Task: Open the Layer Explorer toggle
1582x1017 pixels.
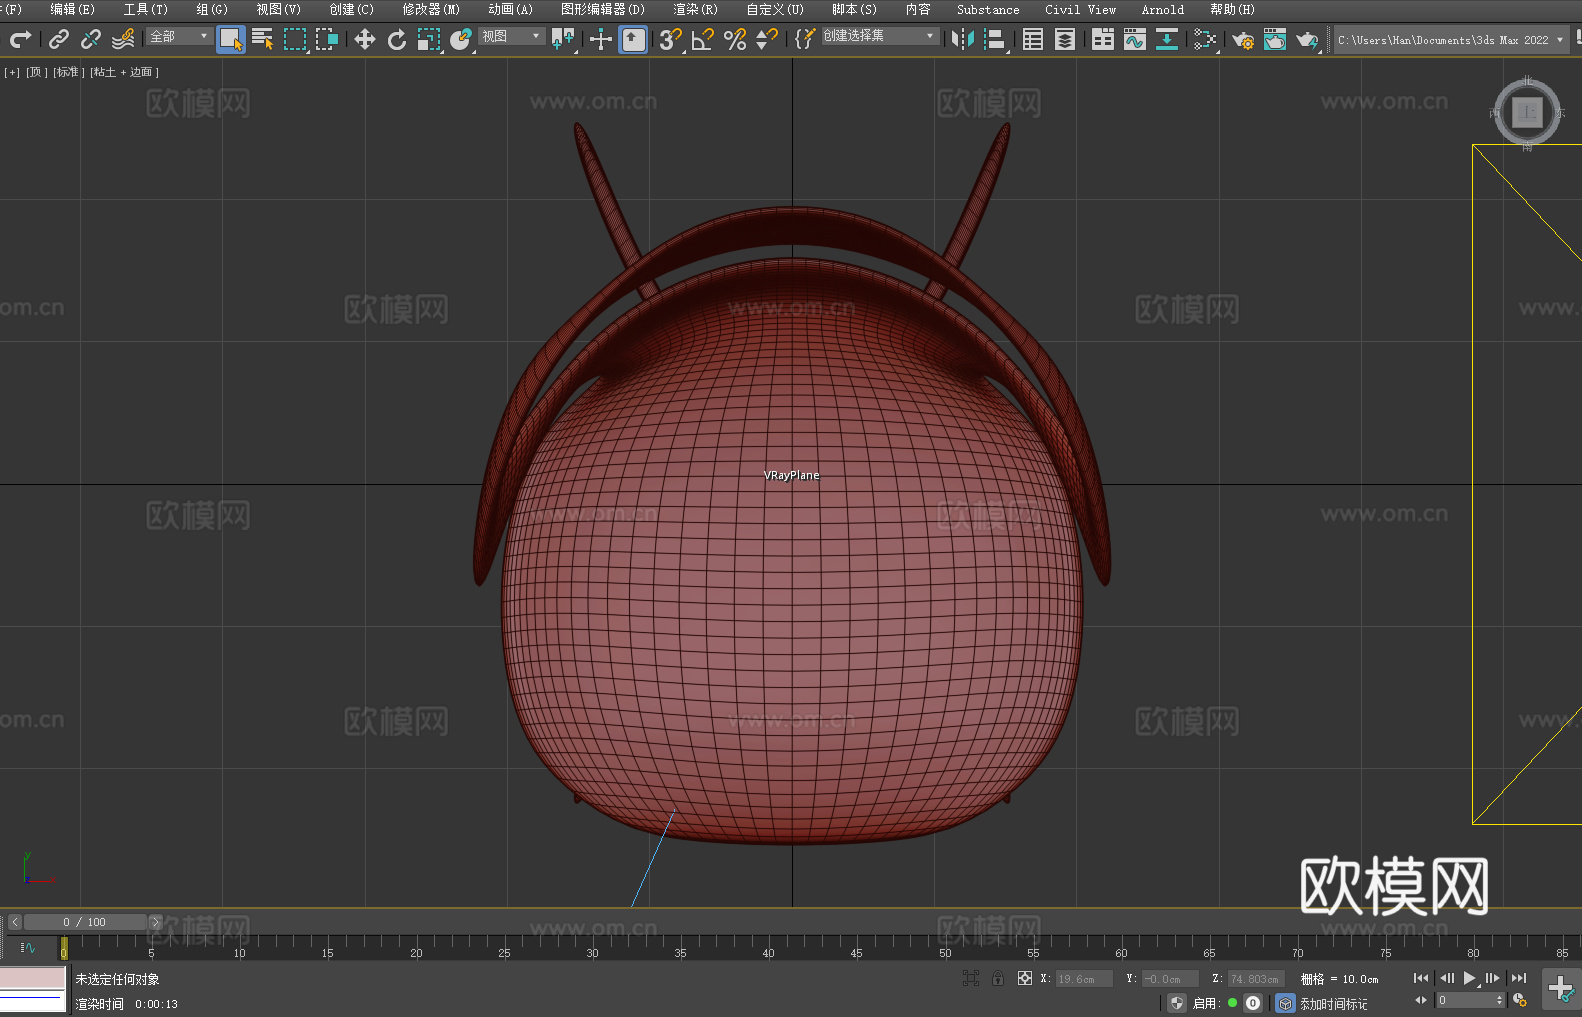Action: click(x=1065, y=40)
